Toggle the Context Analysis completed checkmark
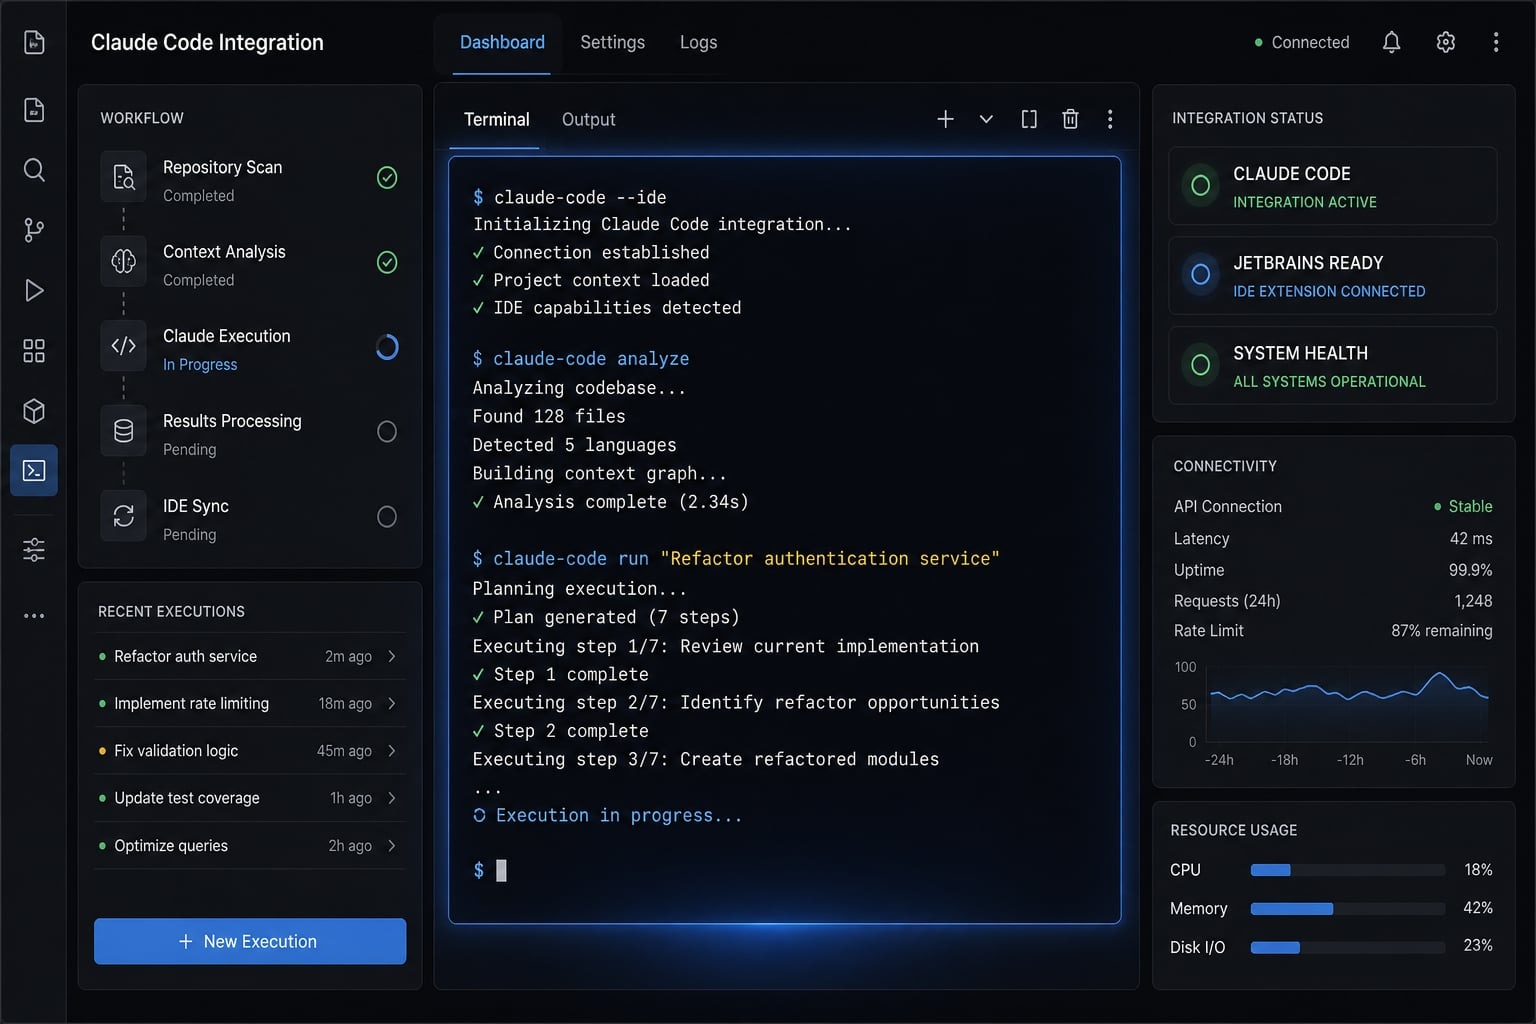Screen dimensions: 1536x1024 click(x=387, y=262)
